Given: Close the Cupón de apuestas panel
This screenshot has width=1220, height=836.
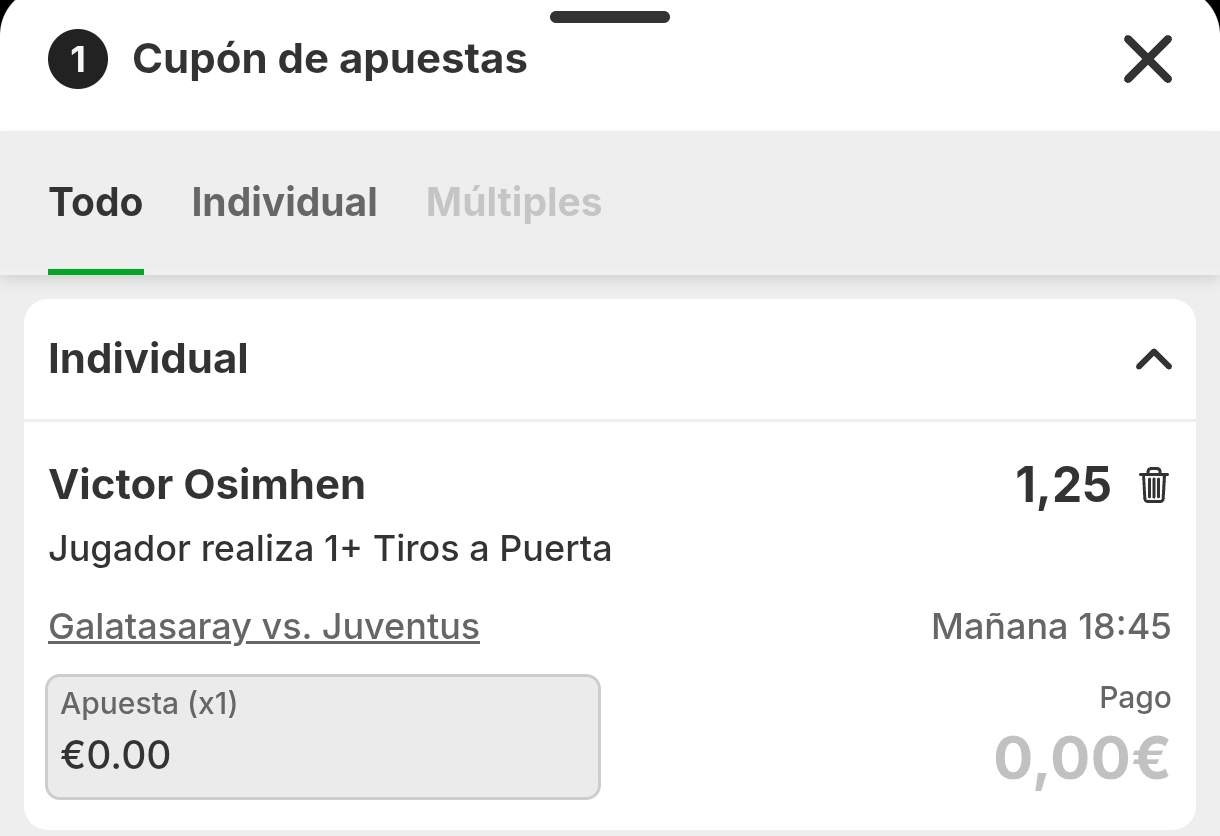Looking at the screenshot, I should coord(1147,60).
